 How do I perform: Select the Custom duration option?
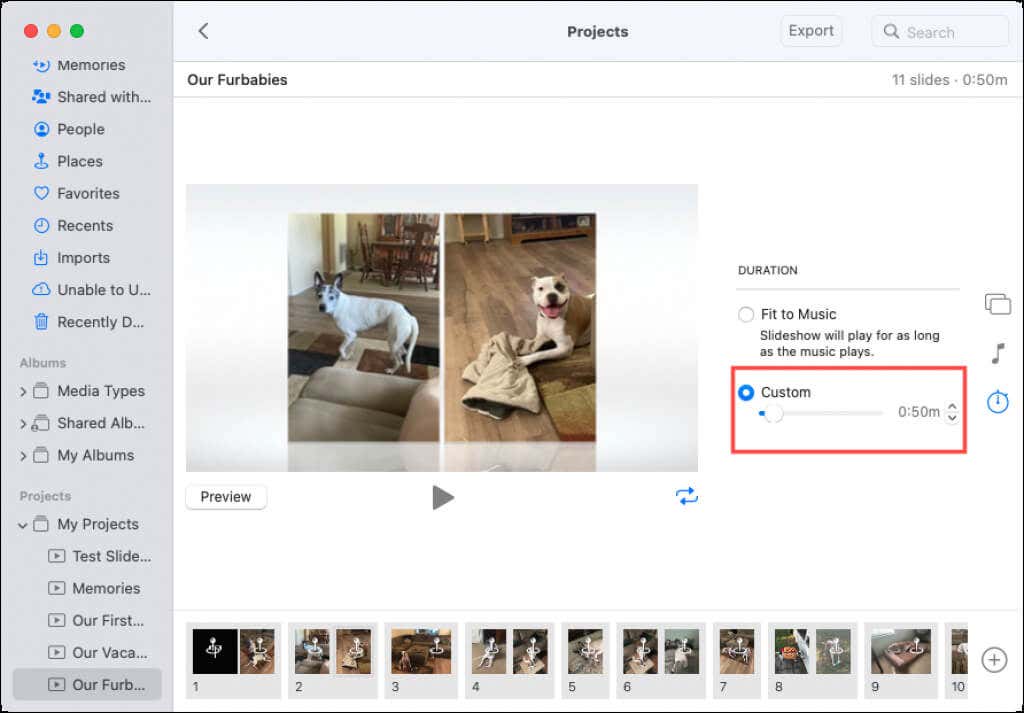coord(746,392)
